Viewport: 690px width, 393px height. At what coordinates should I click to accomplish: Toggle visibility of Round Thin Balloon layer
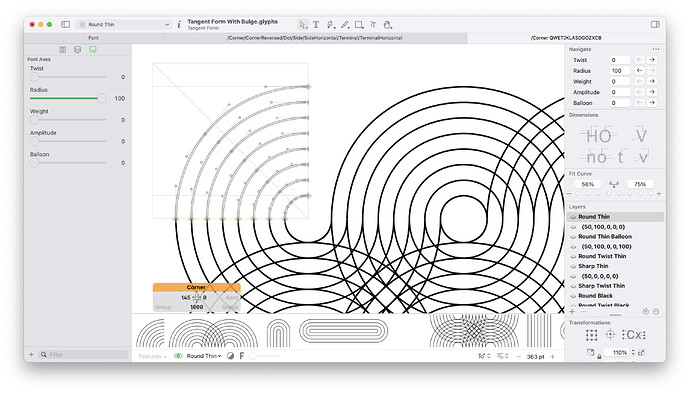point(573,237)
